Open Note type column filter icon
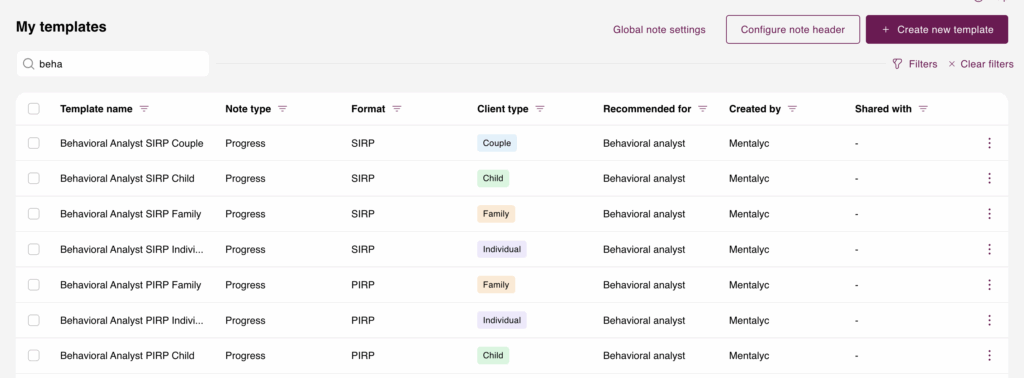Viewport: 1024px width, 378px height. point(283,109)
